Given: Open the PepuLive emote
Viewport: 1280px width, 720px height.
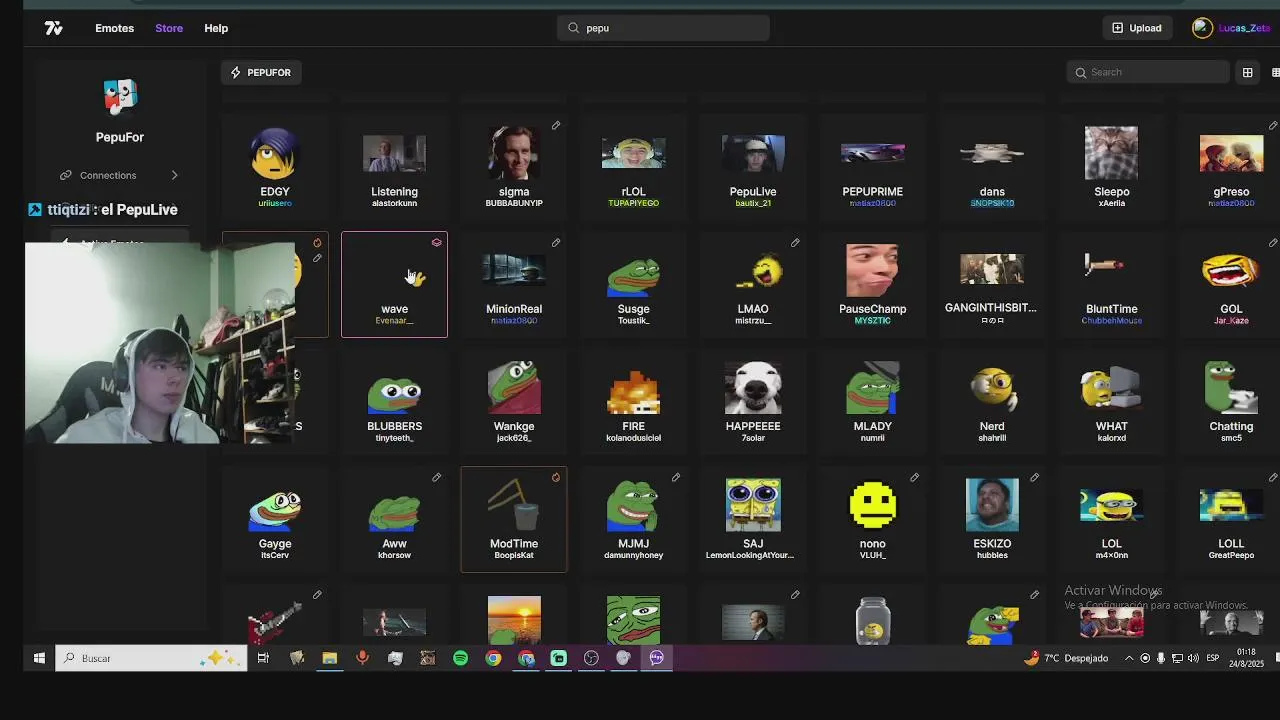Looking at the screenshot, I should (753, 166).
